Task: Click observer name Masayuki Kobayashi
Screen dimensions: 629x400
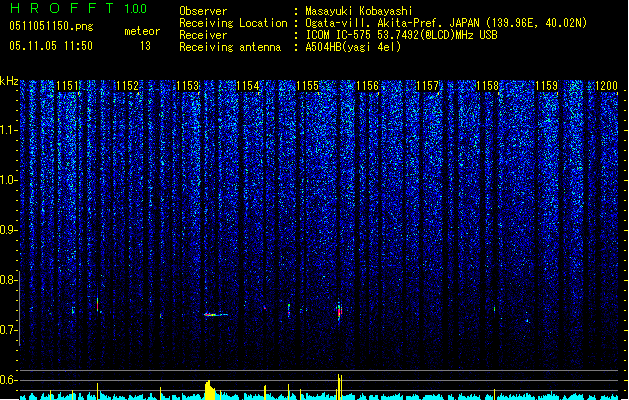Action: (359, 11)
